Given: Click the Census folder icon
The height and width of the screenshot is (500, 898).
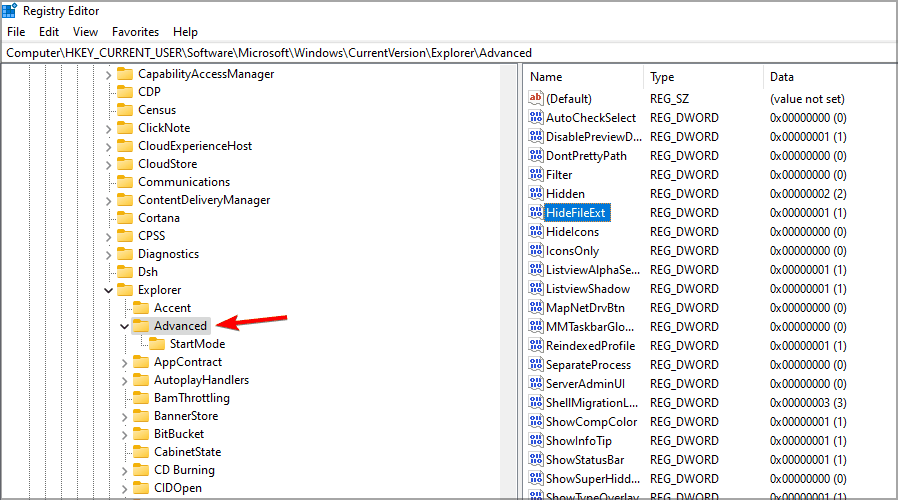Looking at the screenshot, I should point(125,109).
